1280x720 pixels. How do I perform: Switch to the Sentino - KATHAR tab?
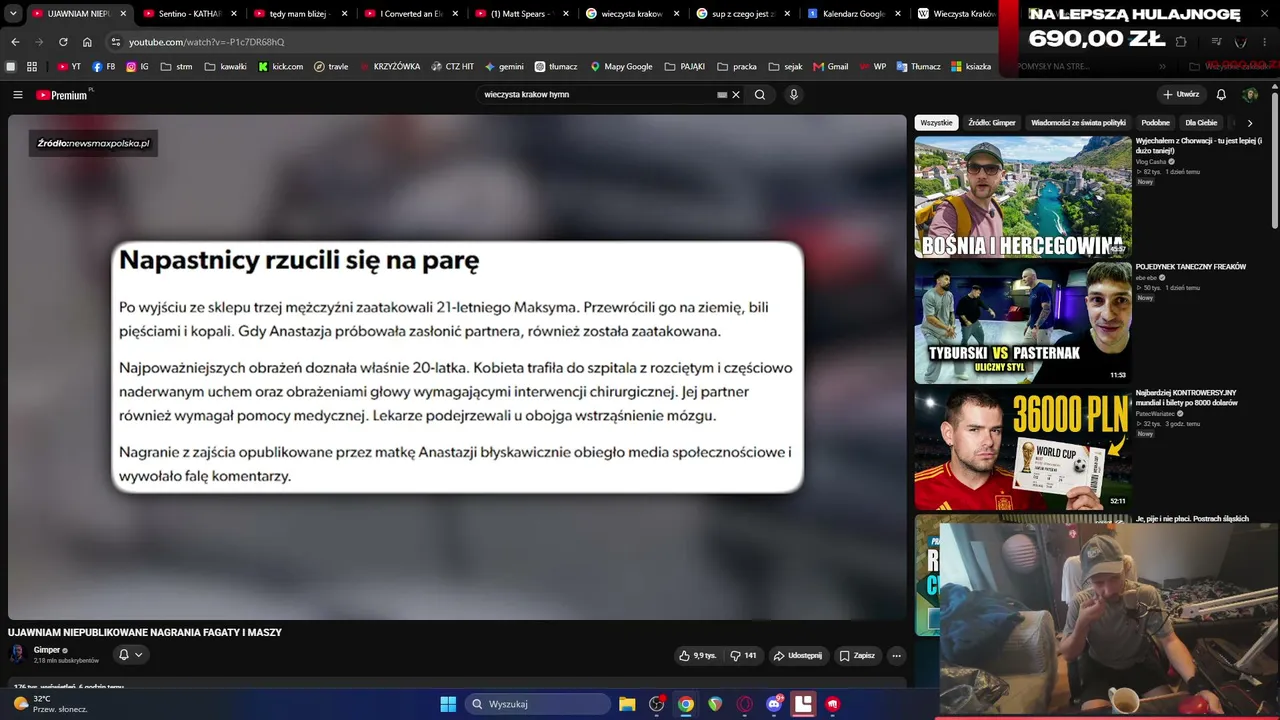click(190, 14)
